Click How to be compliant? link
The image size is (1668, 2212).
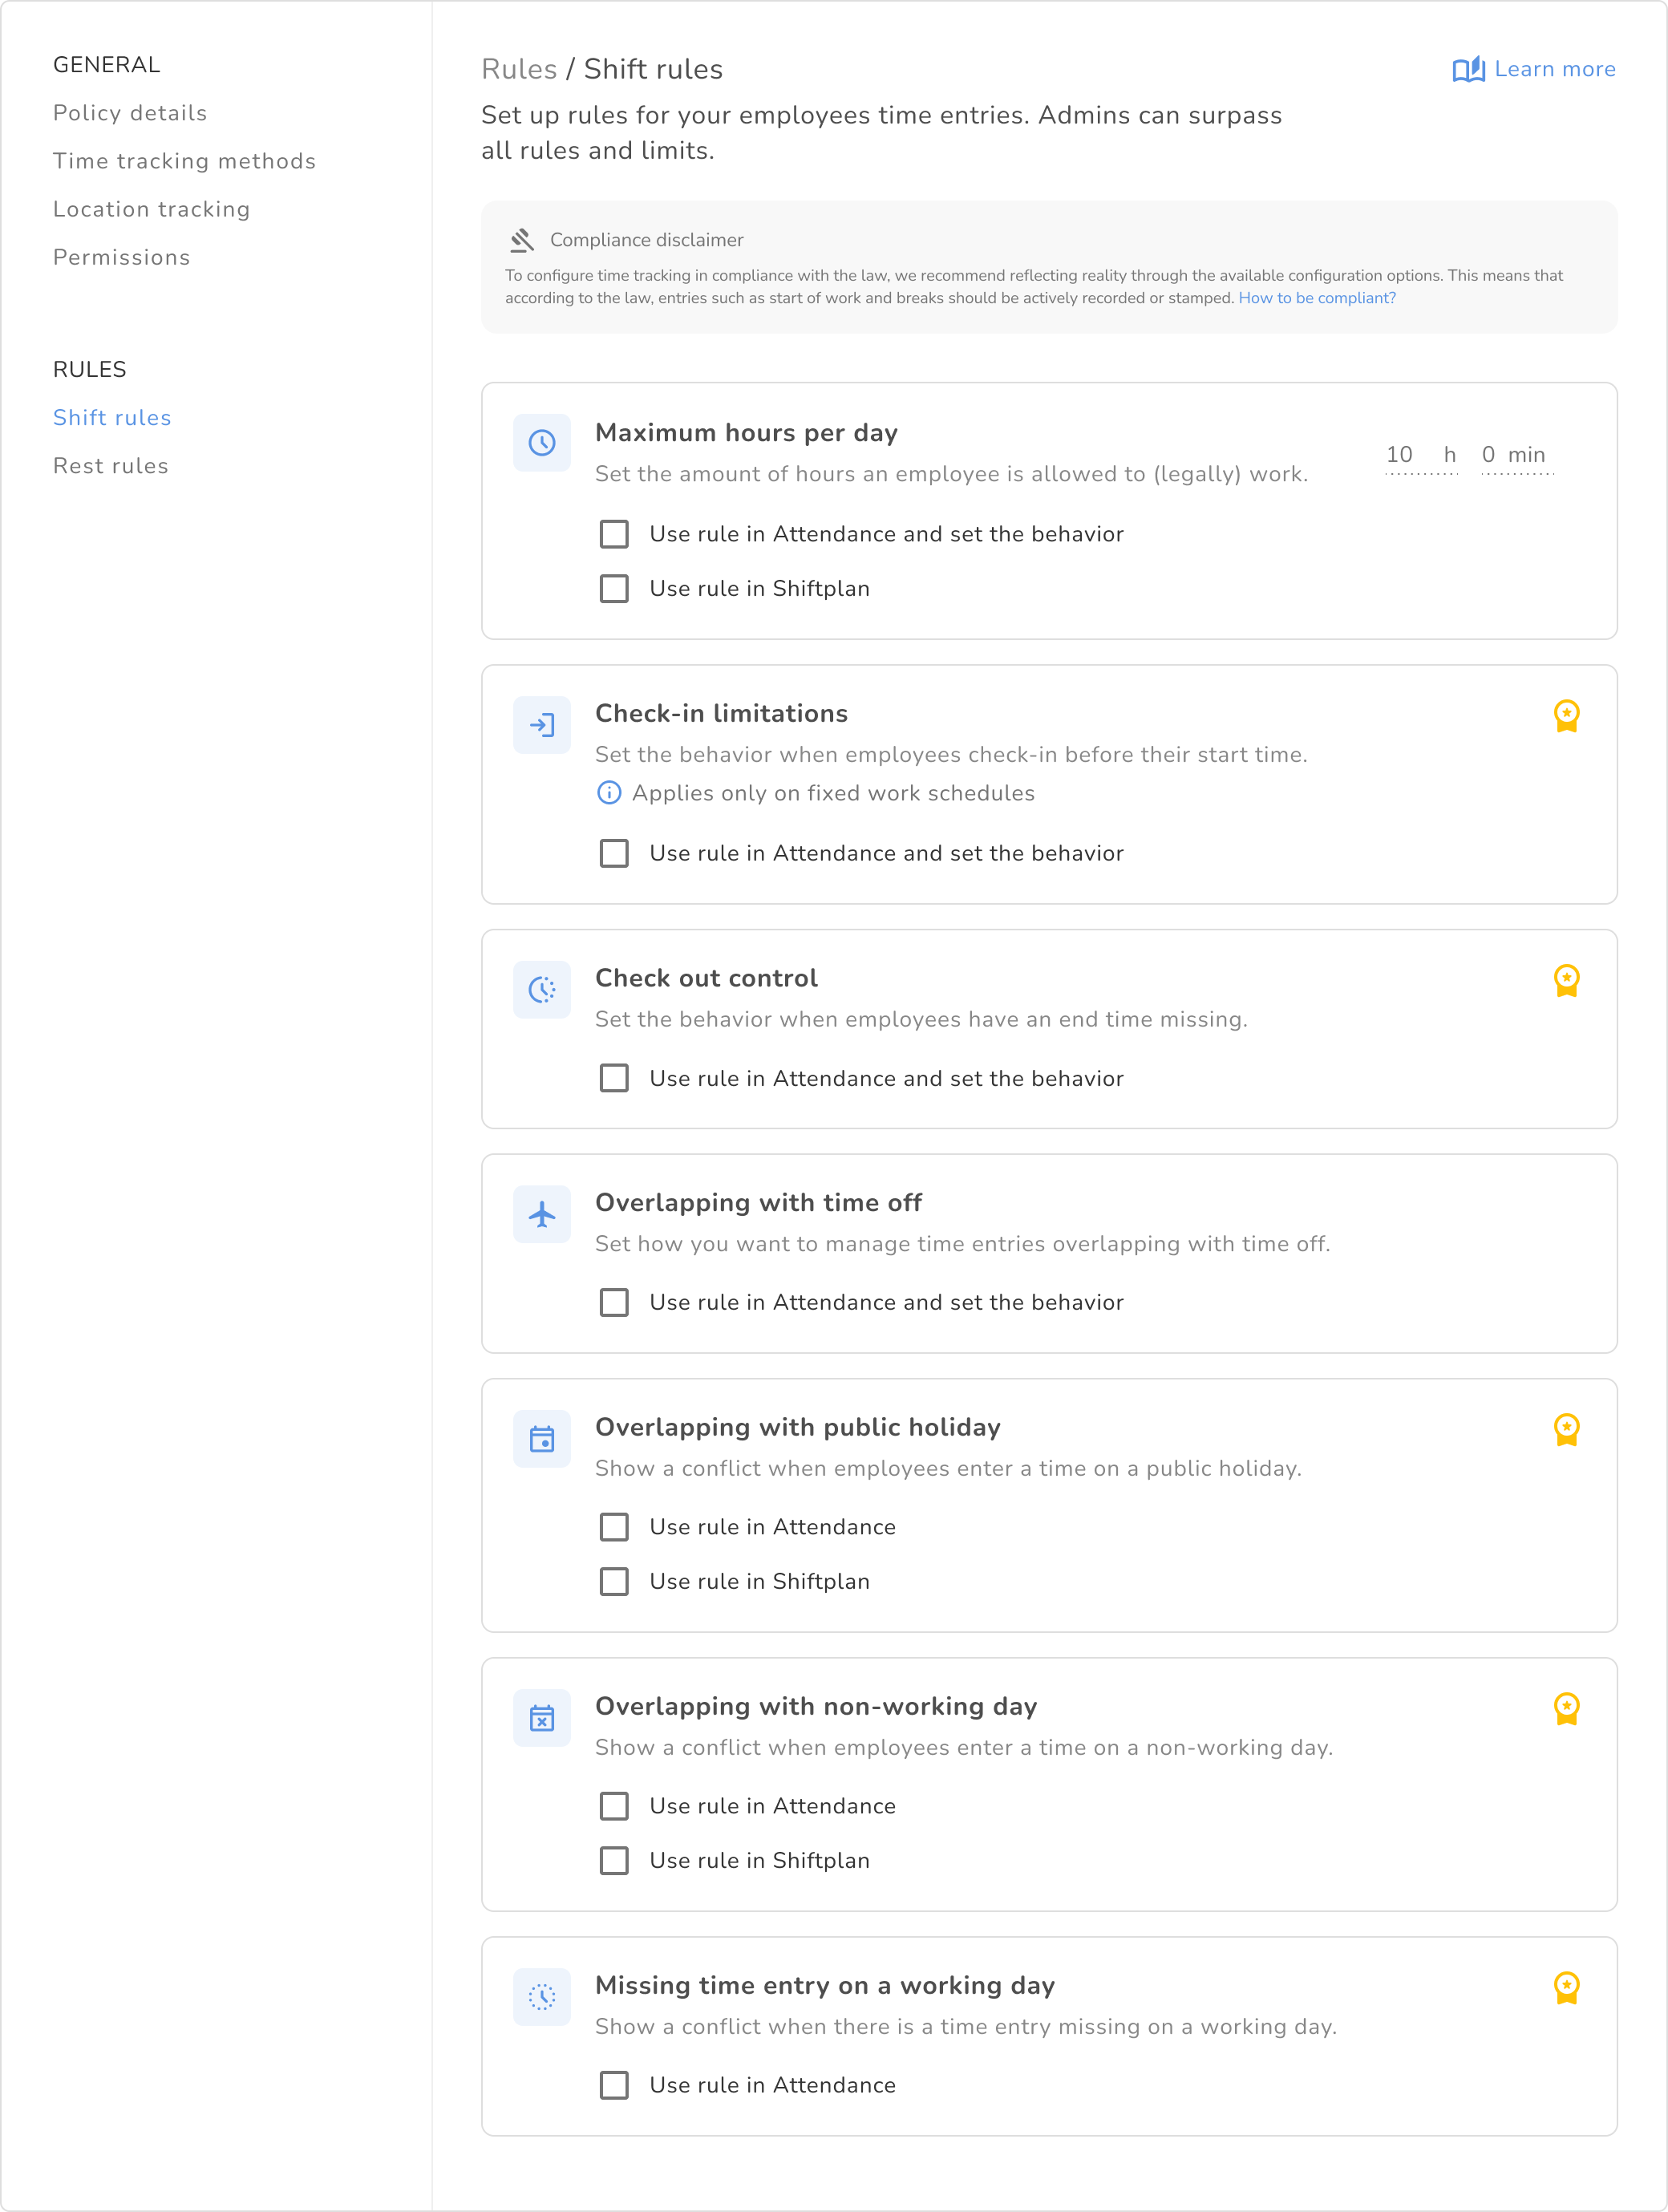(1316, 298)
